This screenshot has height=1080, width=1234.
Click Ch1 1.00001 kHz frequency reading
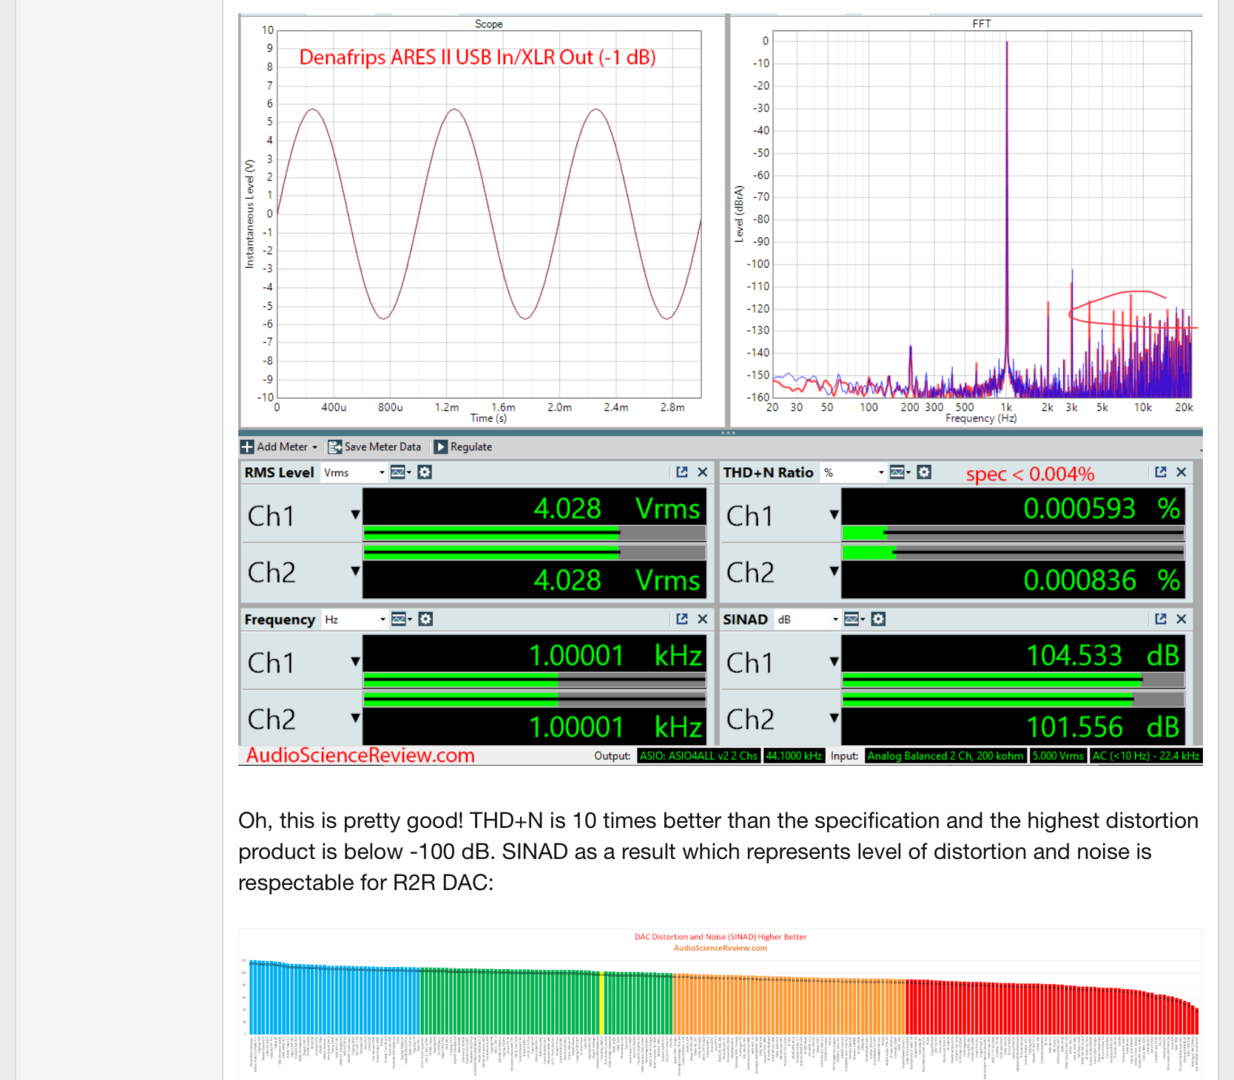click(616, 655)
